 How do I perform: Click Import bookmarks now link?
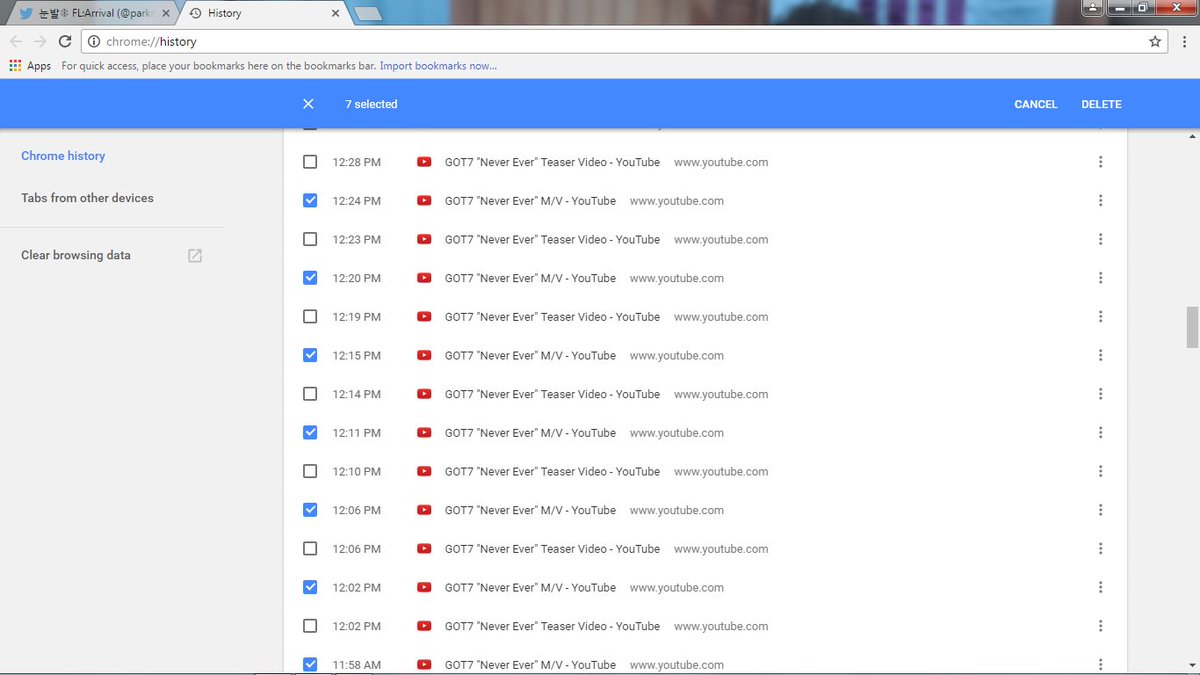point(438,66)
